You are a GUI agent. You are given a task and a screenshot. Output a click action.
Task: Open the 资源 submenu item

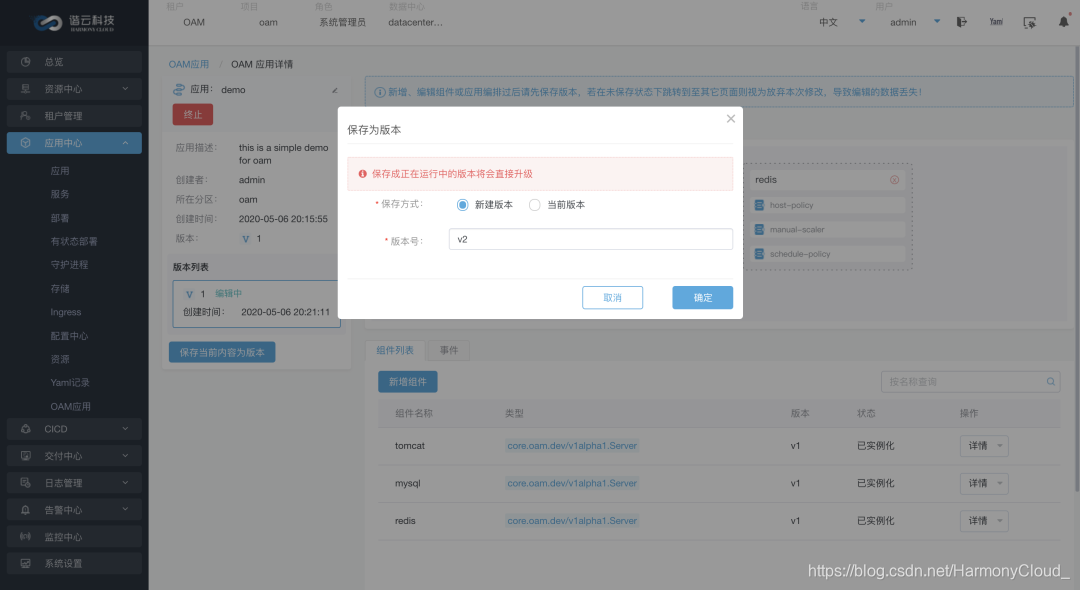tap(60, 359)
